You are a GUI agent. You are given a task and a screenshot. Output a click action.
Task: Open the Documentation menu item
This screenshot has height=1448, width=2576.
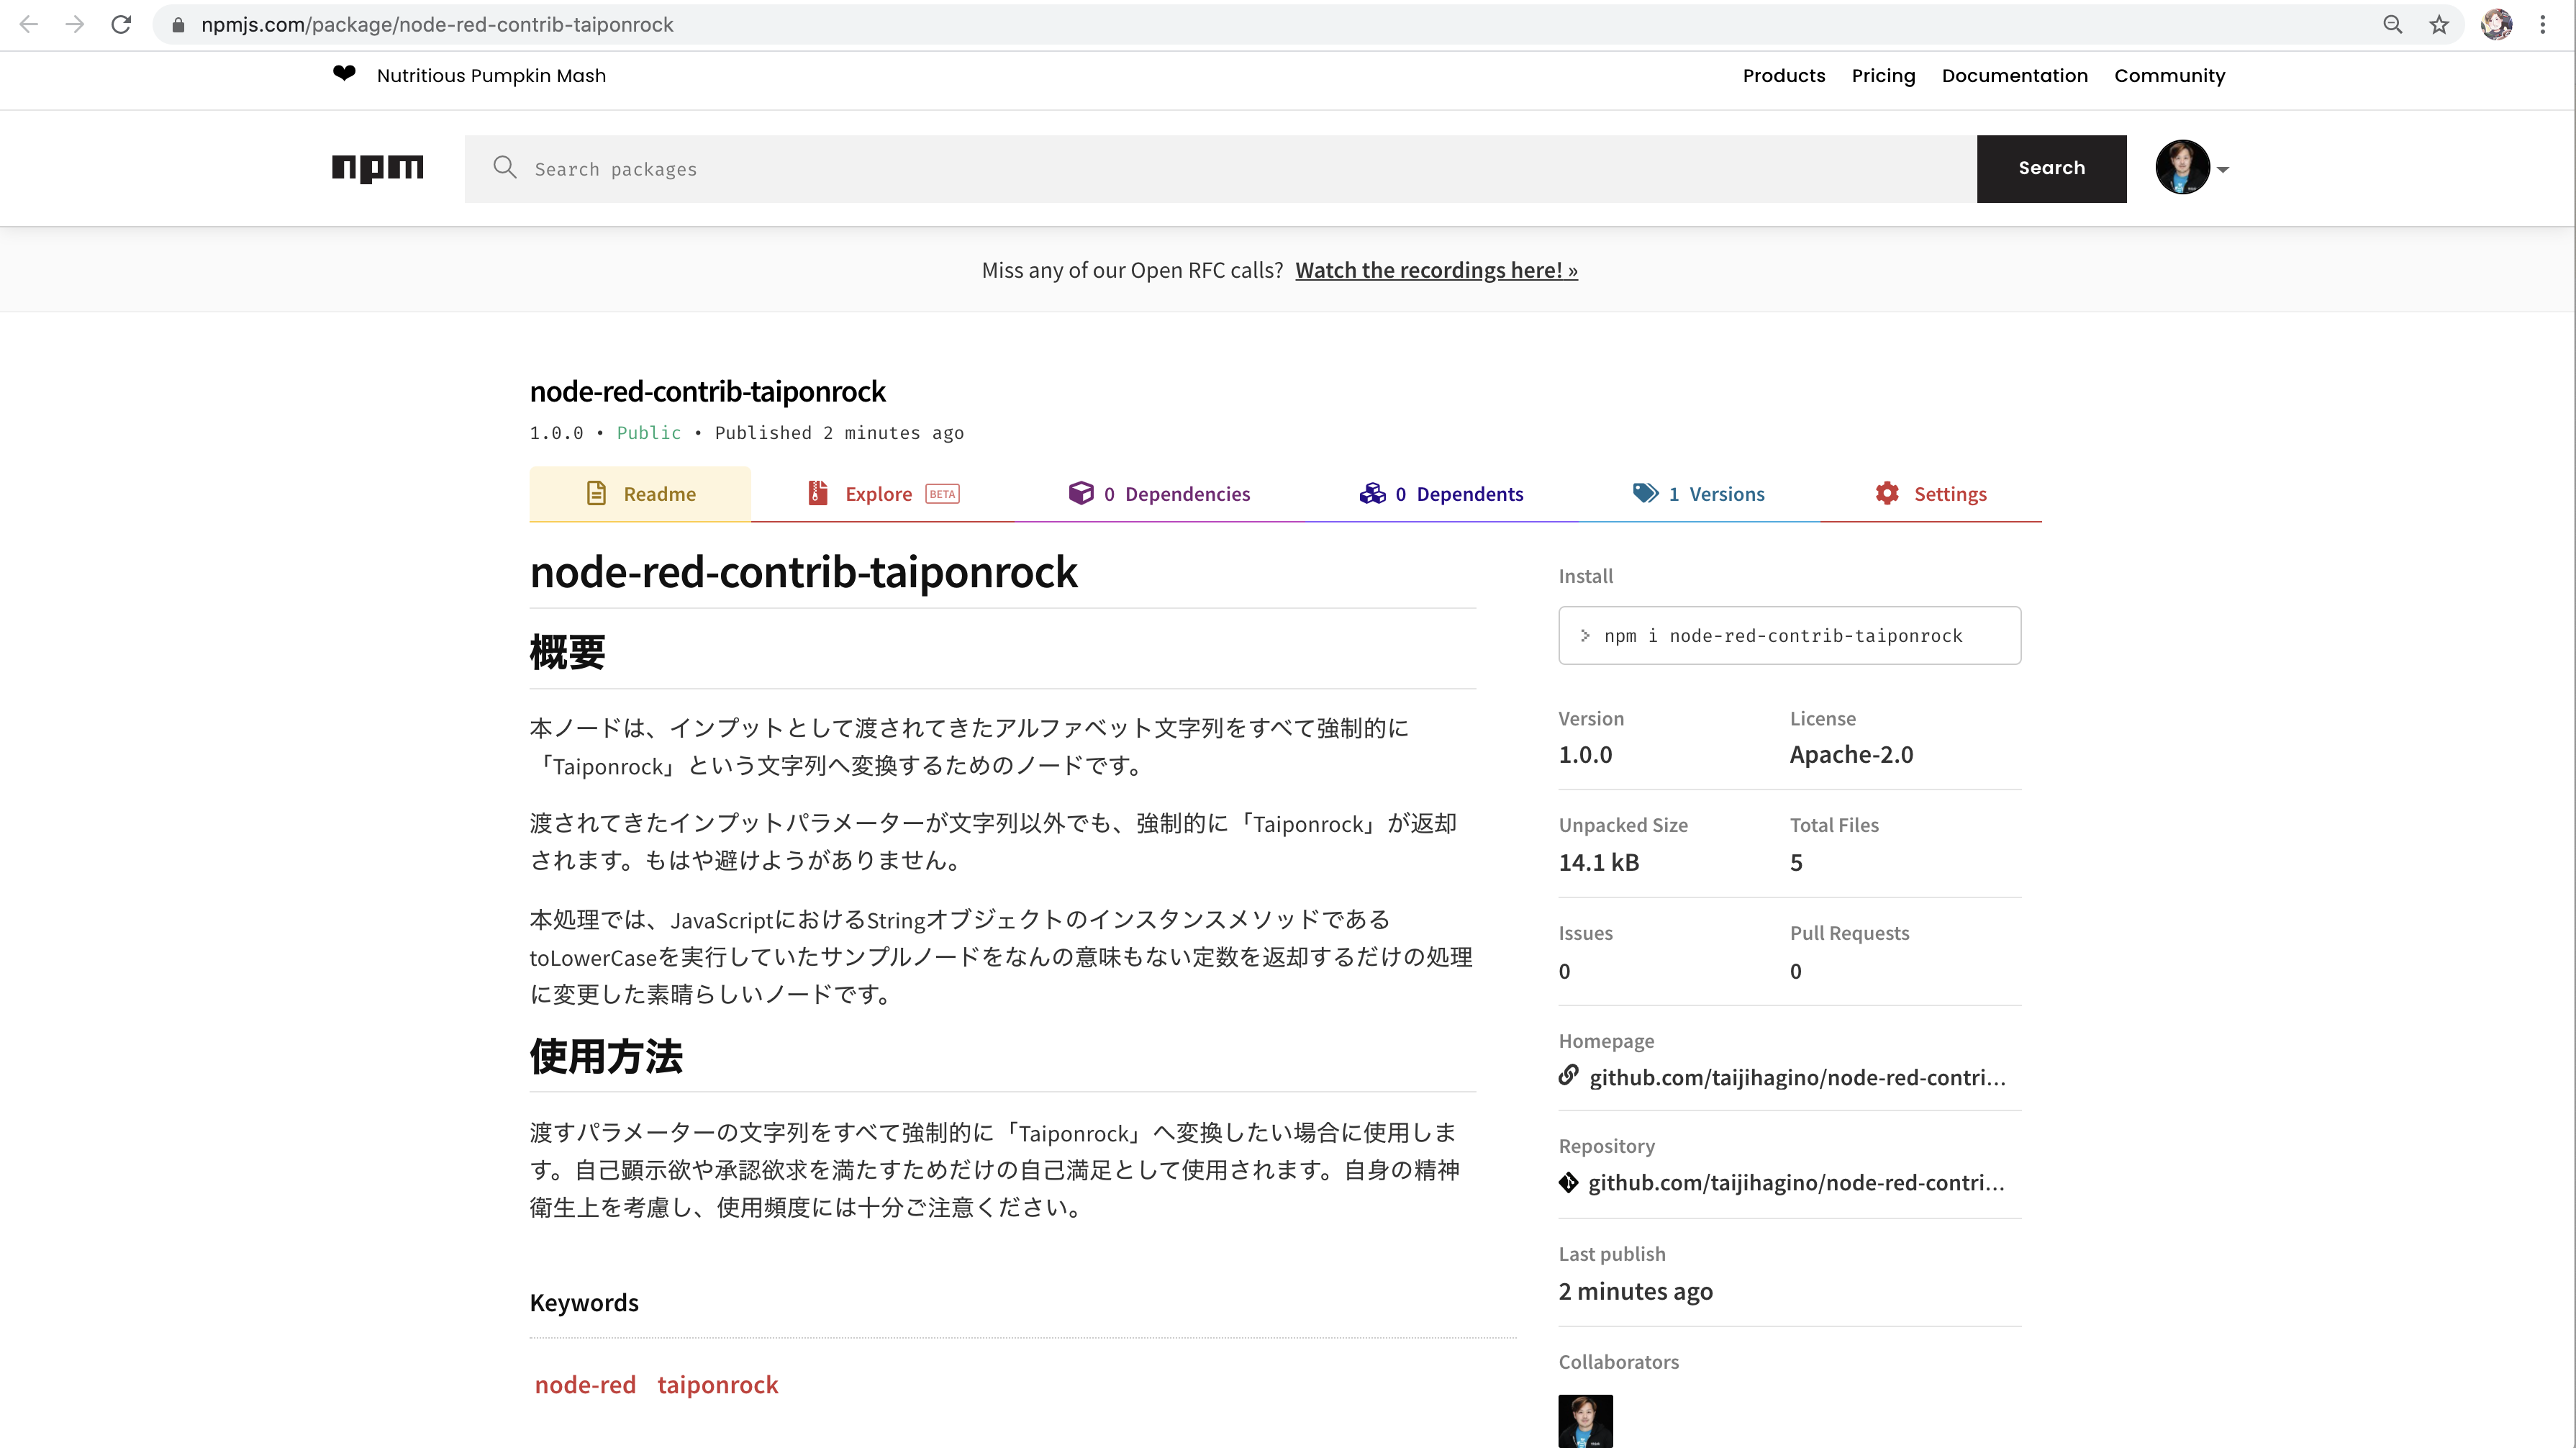2014,76
